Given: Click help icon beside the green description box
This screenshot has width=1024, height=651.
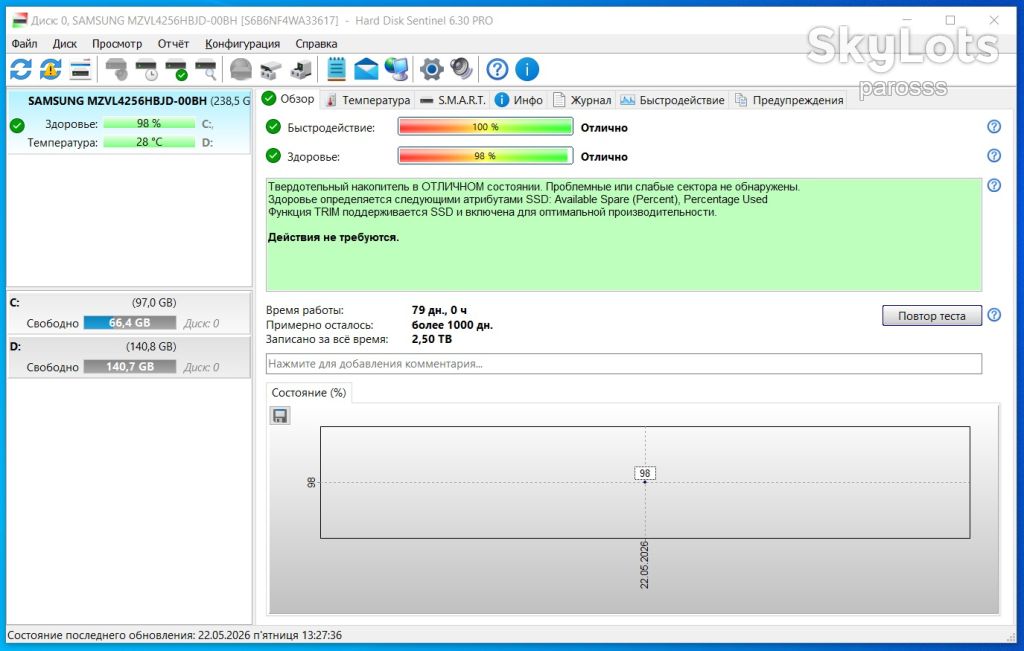Looking at the screenshot, I should click(x=994, y=185).
